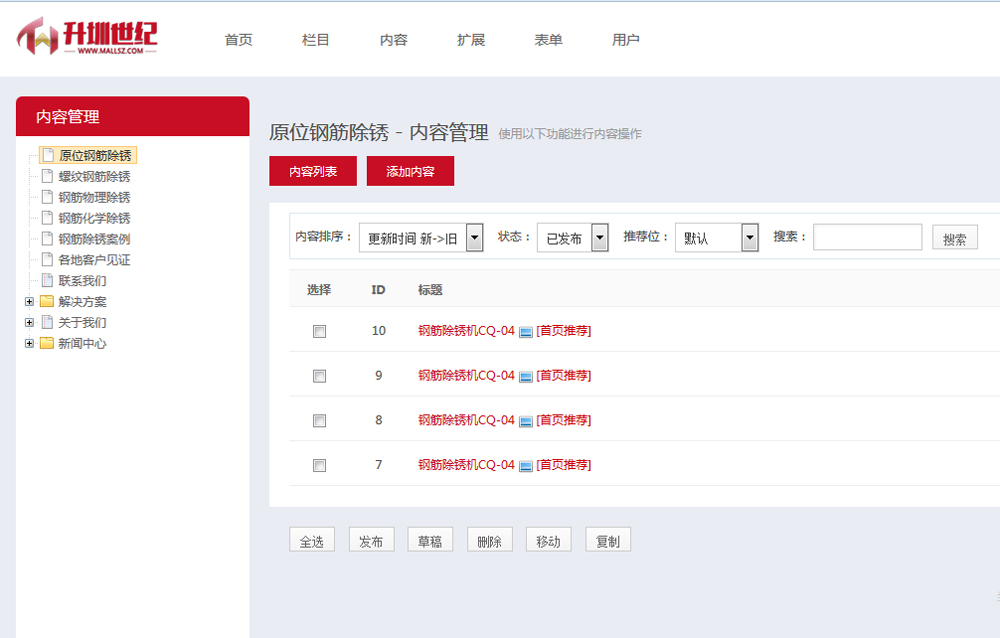Screen dimensions: 1000x638
Task: Select 钢筋化学除锈 in sidebar tree
Action: [x=94, y=218]
